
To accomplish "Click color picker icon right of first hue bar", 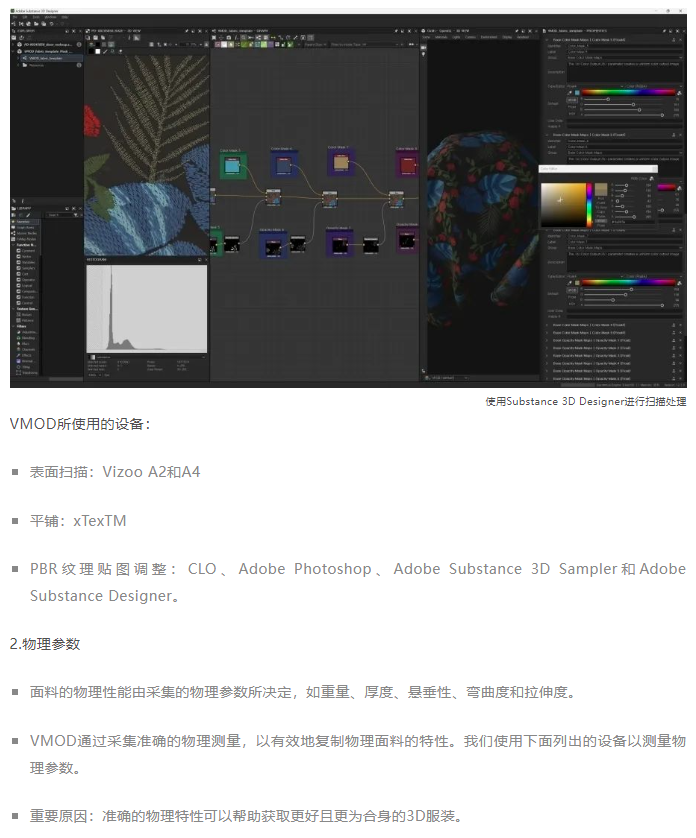I will coord(680,92).
